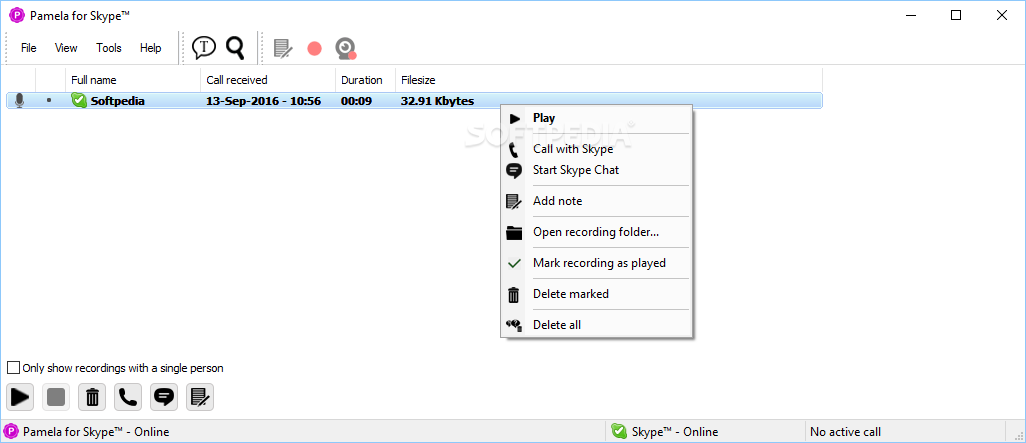Click the bottom grey Stop square button
This screenshot has width=1026, height=443.
click(56, 397)
